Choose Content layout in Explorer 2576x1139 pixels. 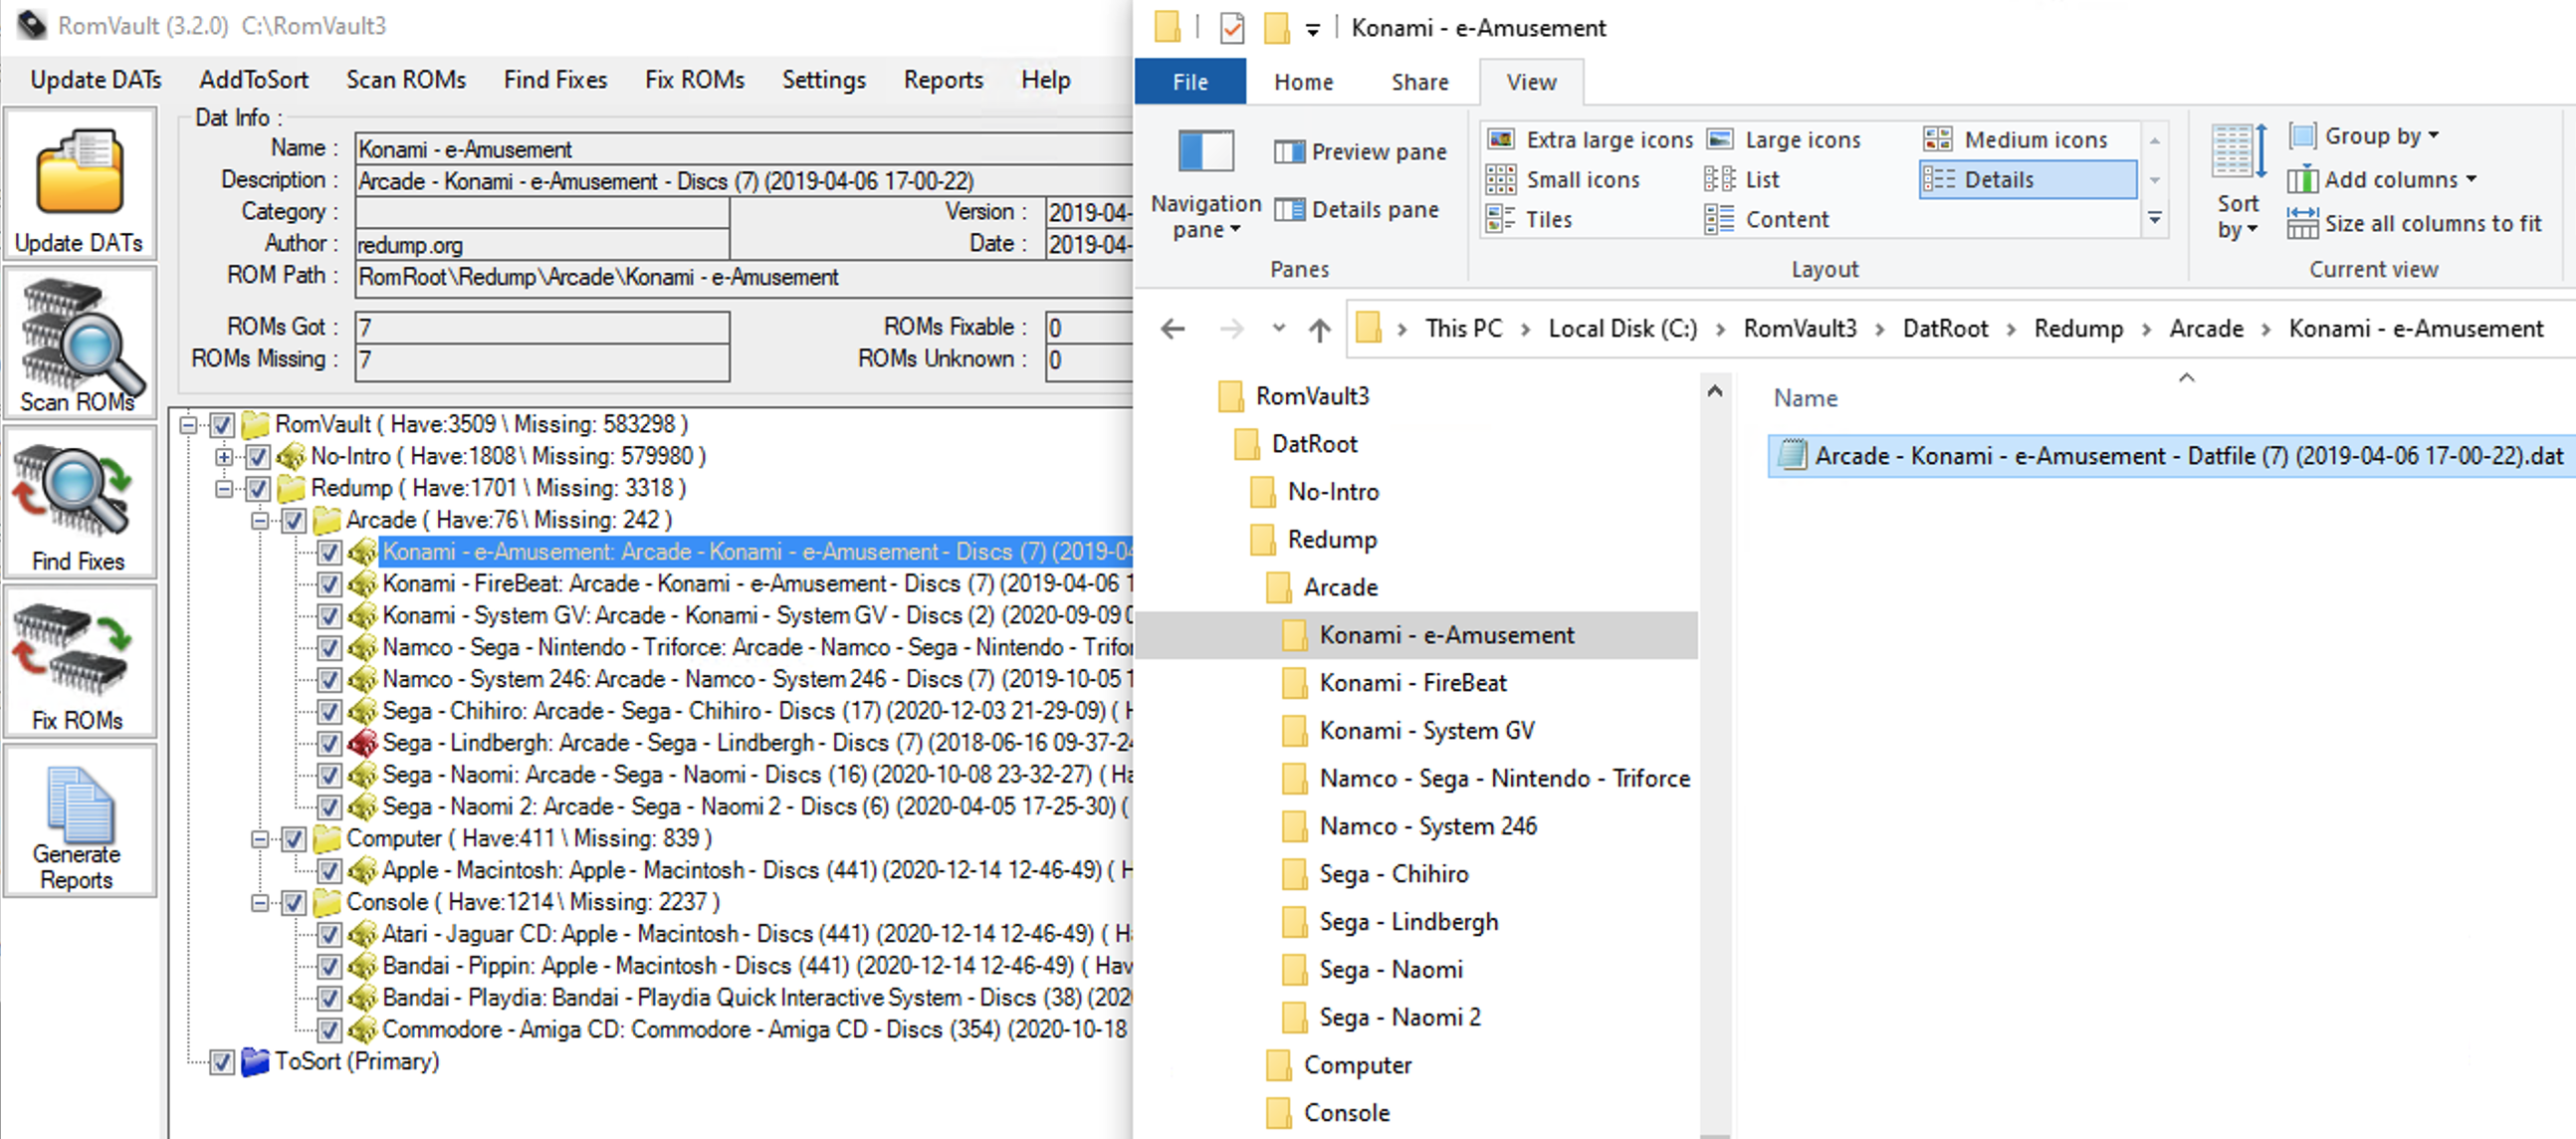[1767, 219]
